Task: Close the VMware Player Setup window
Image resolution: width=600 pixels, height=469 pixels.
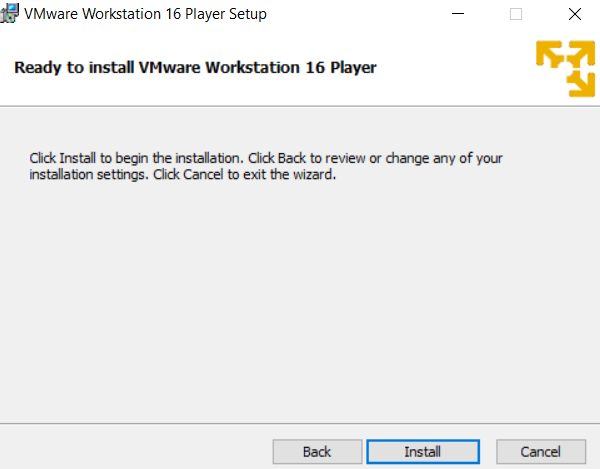Action: [575, 14]
